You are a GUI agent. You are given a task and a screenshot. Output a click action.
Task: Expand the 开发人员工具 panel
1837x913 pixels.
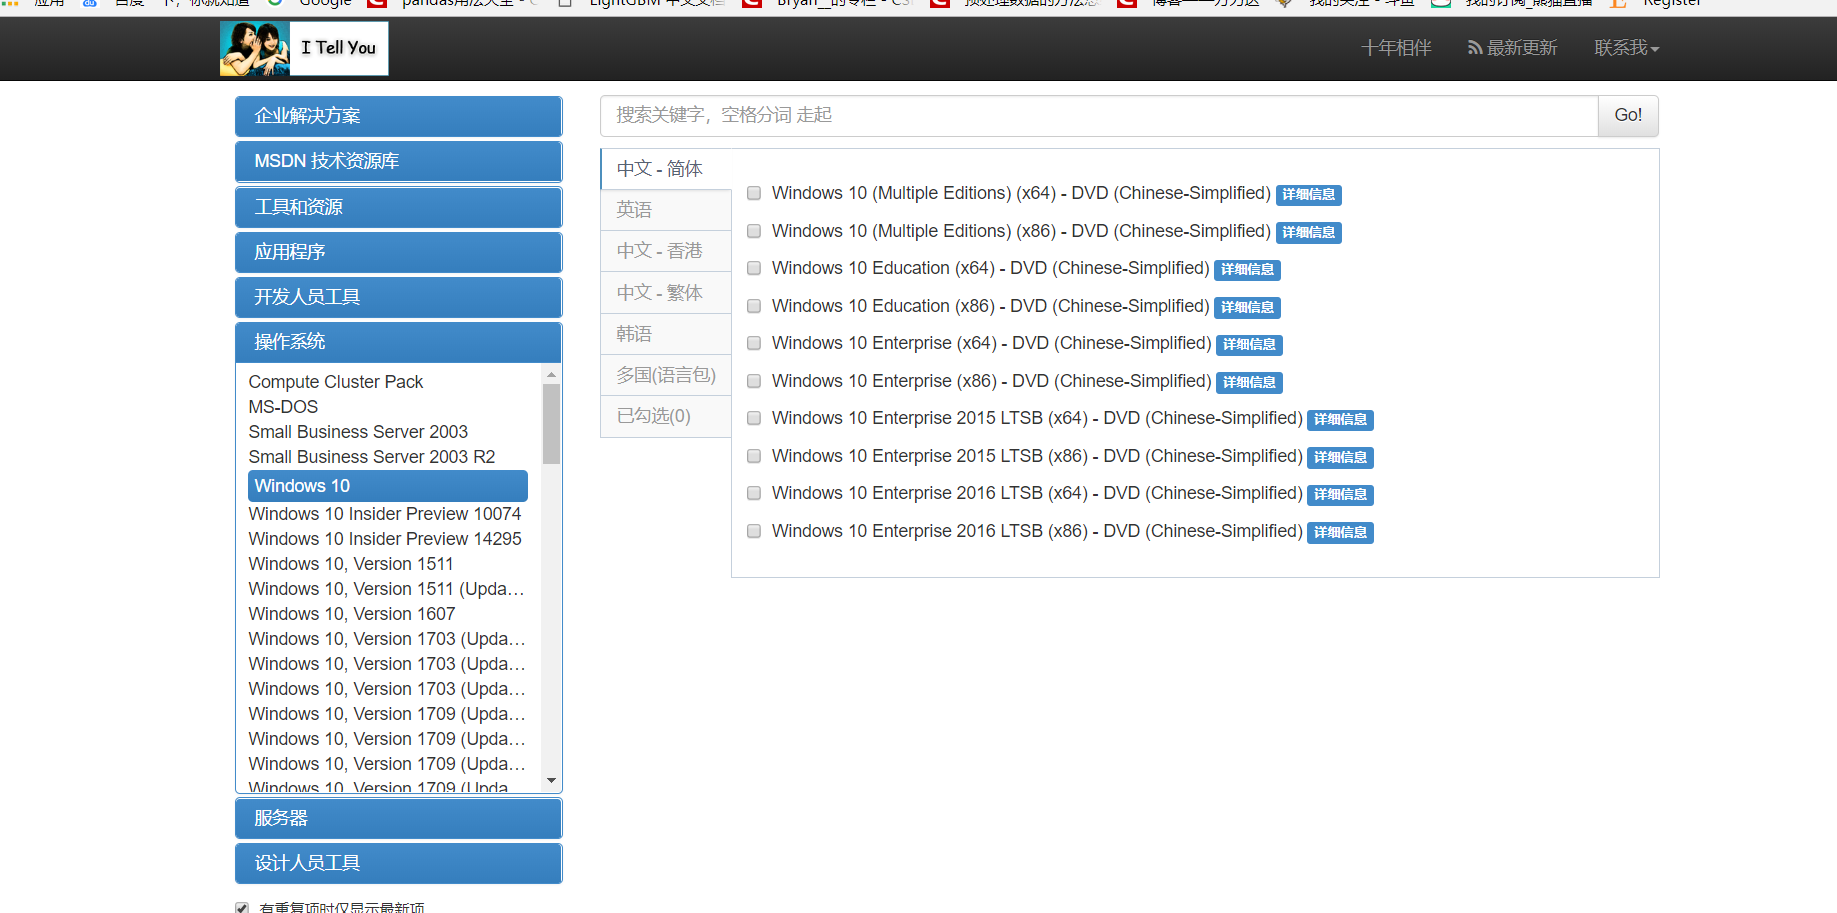398,297
